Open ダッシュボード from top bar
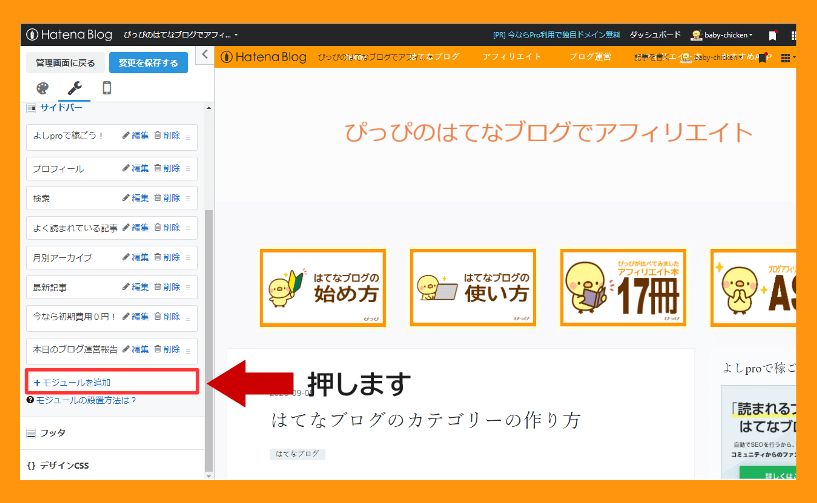Image resolution: width=817 pixels, height=503 pixels. (655, 35)
